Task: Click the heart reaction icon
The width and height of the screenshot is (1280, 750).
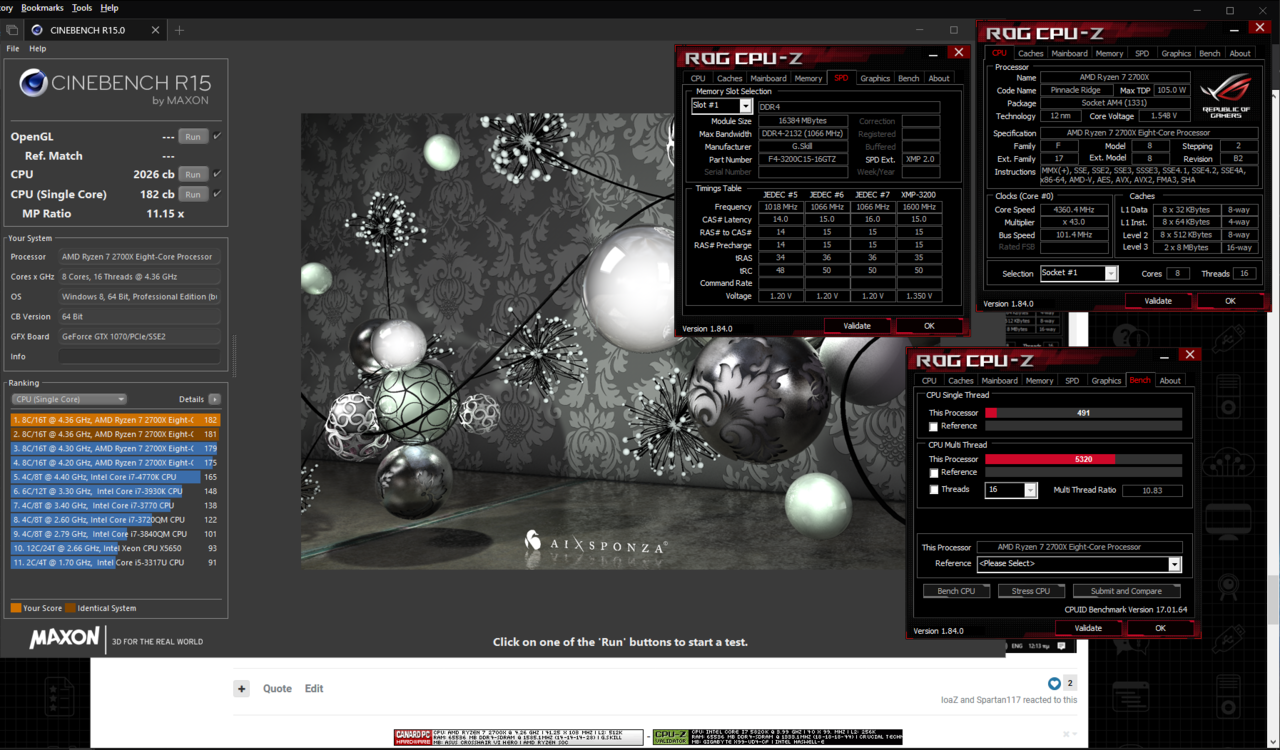Action: [x=1054, y=683]
